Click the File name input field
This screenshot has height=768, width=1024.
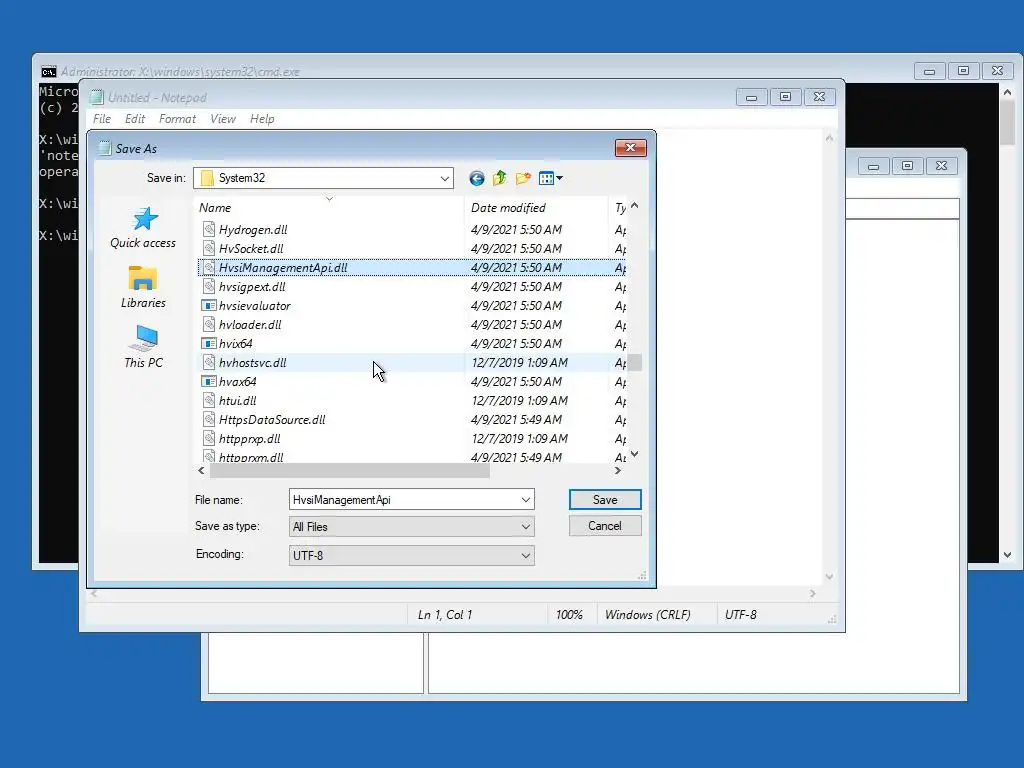pos(404,500)
